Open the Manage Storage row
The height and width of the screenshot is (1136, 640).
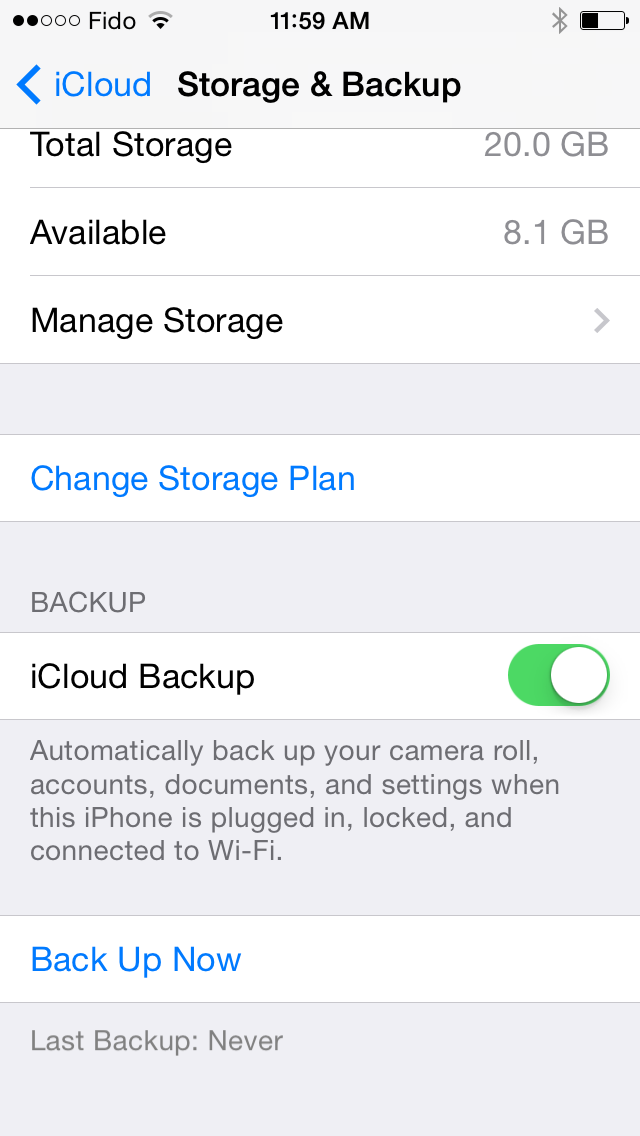320,320
